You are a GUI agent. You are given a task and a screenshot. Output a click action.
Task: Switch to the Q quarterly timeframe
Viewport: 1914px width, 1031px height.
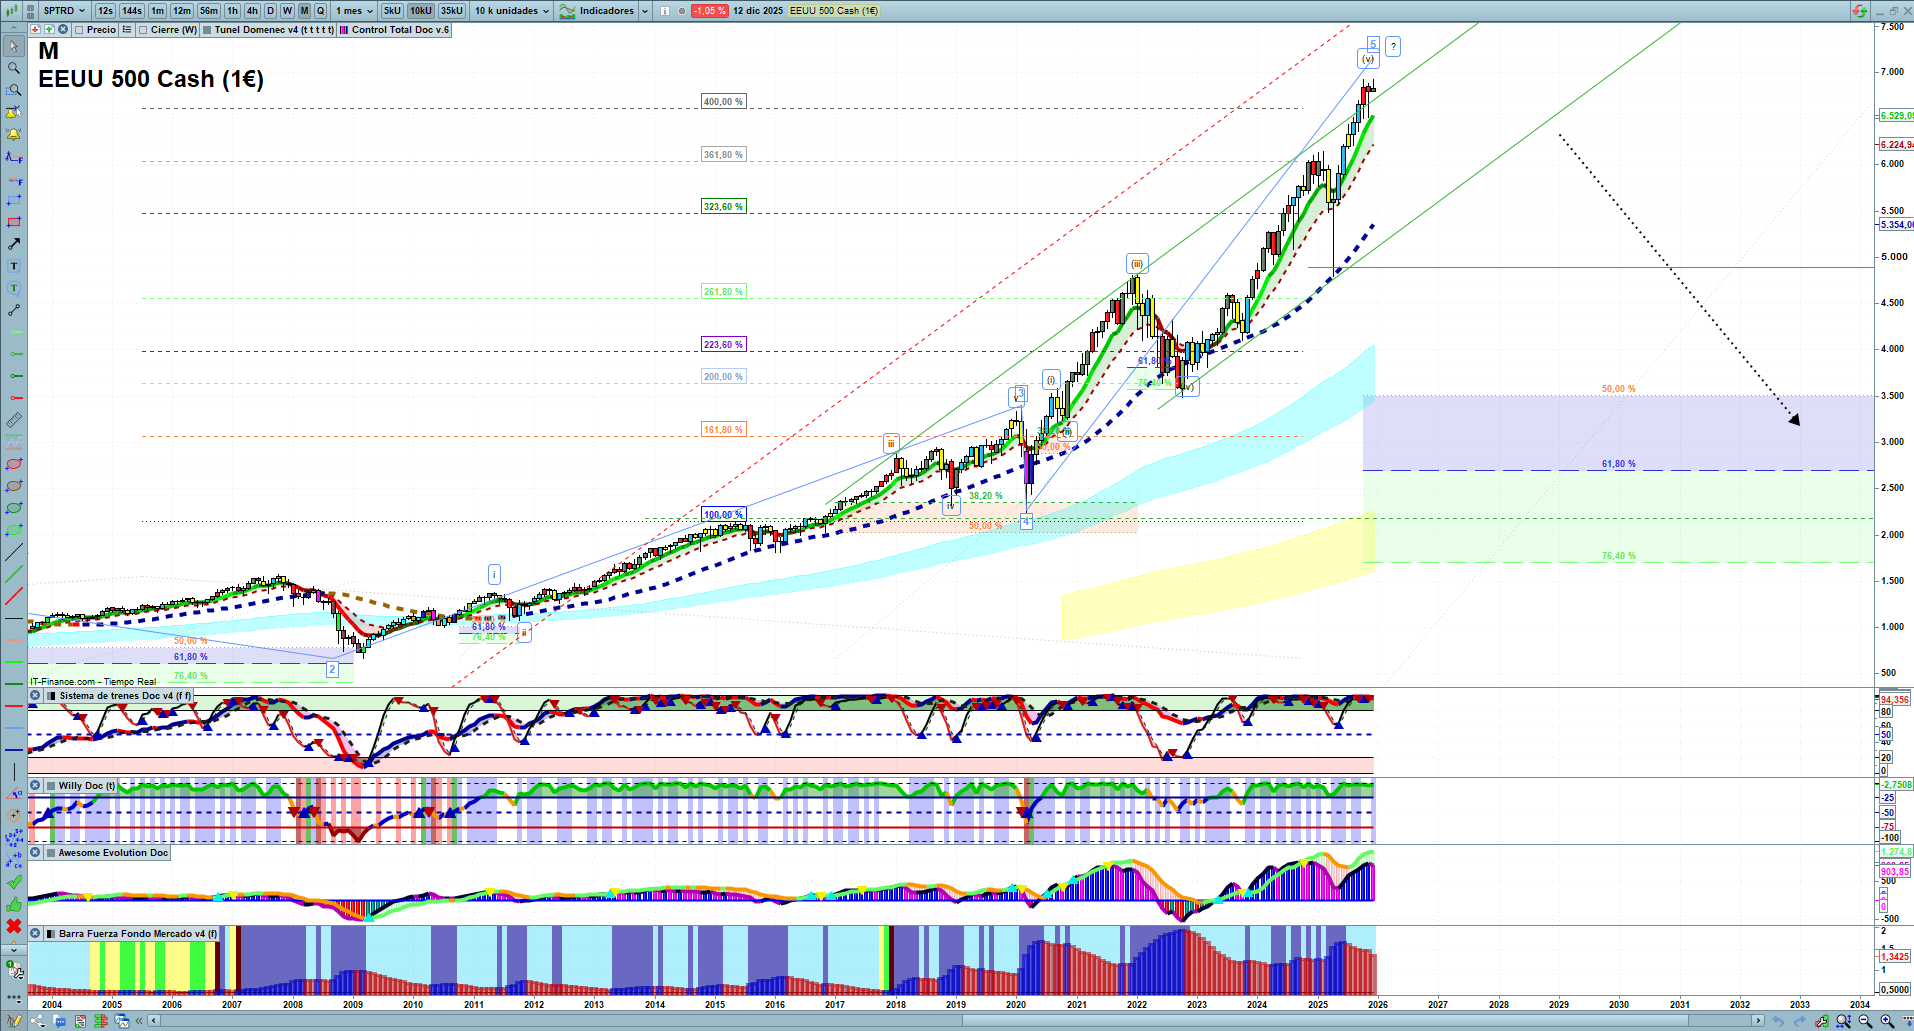(321, 11)
